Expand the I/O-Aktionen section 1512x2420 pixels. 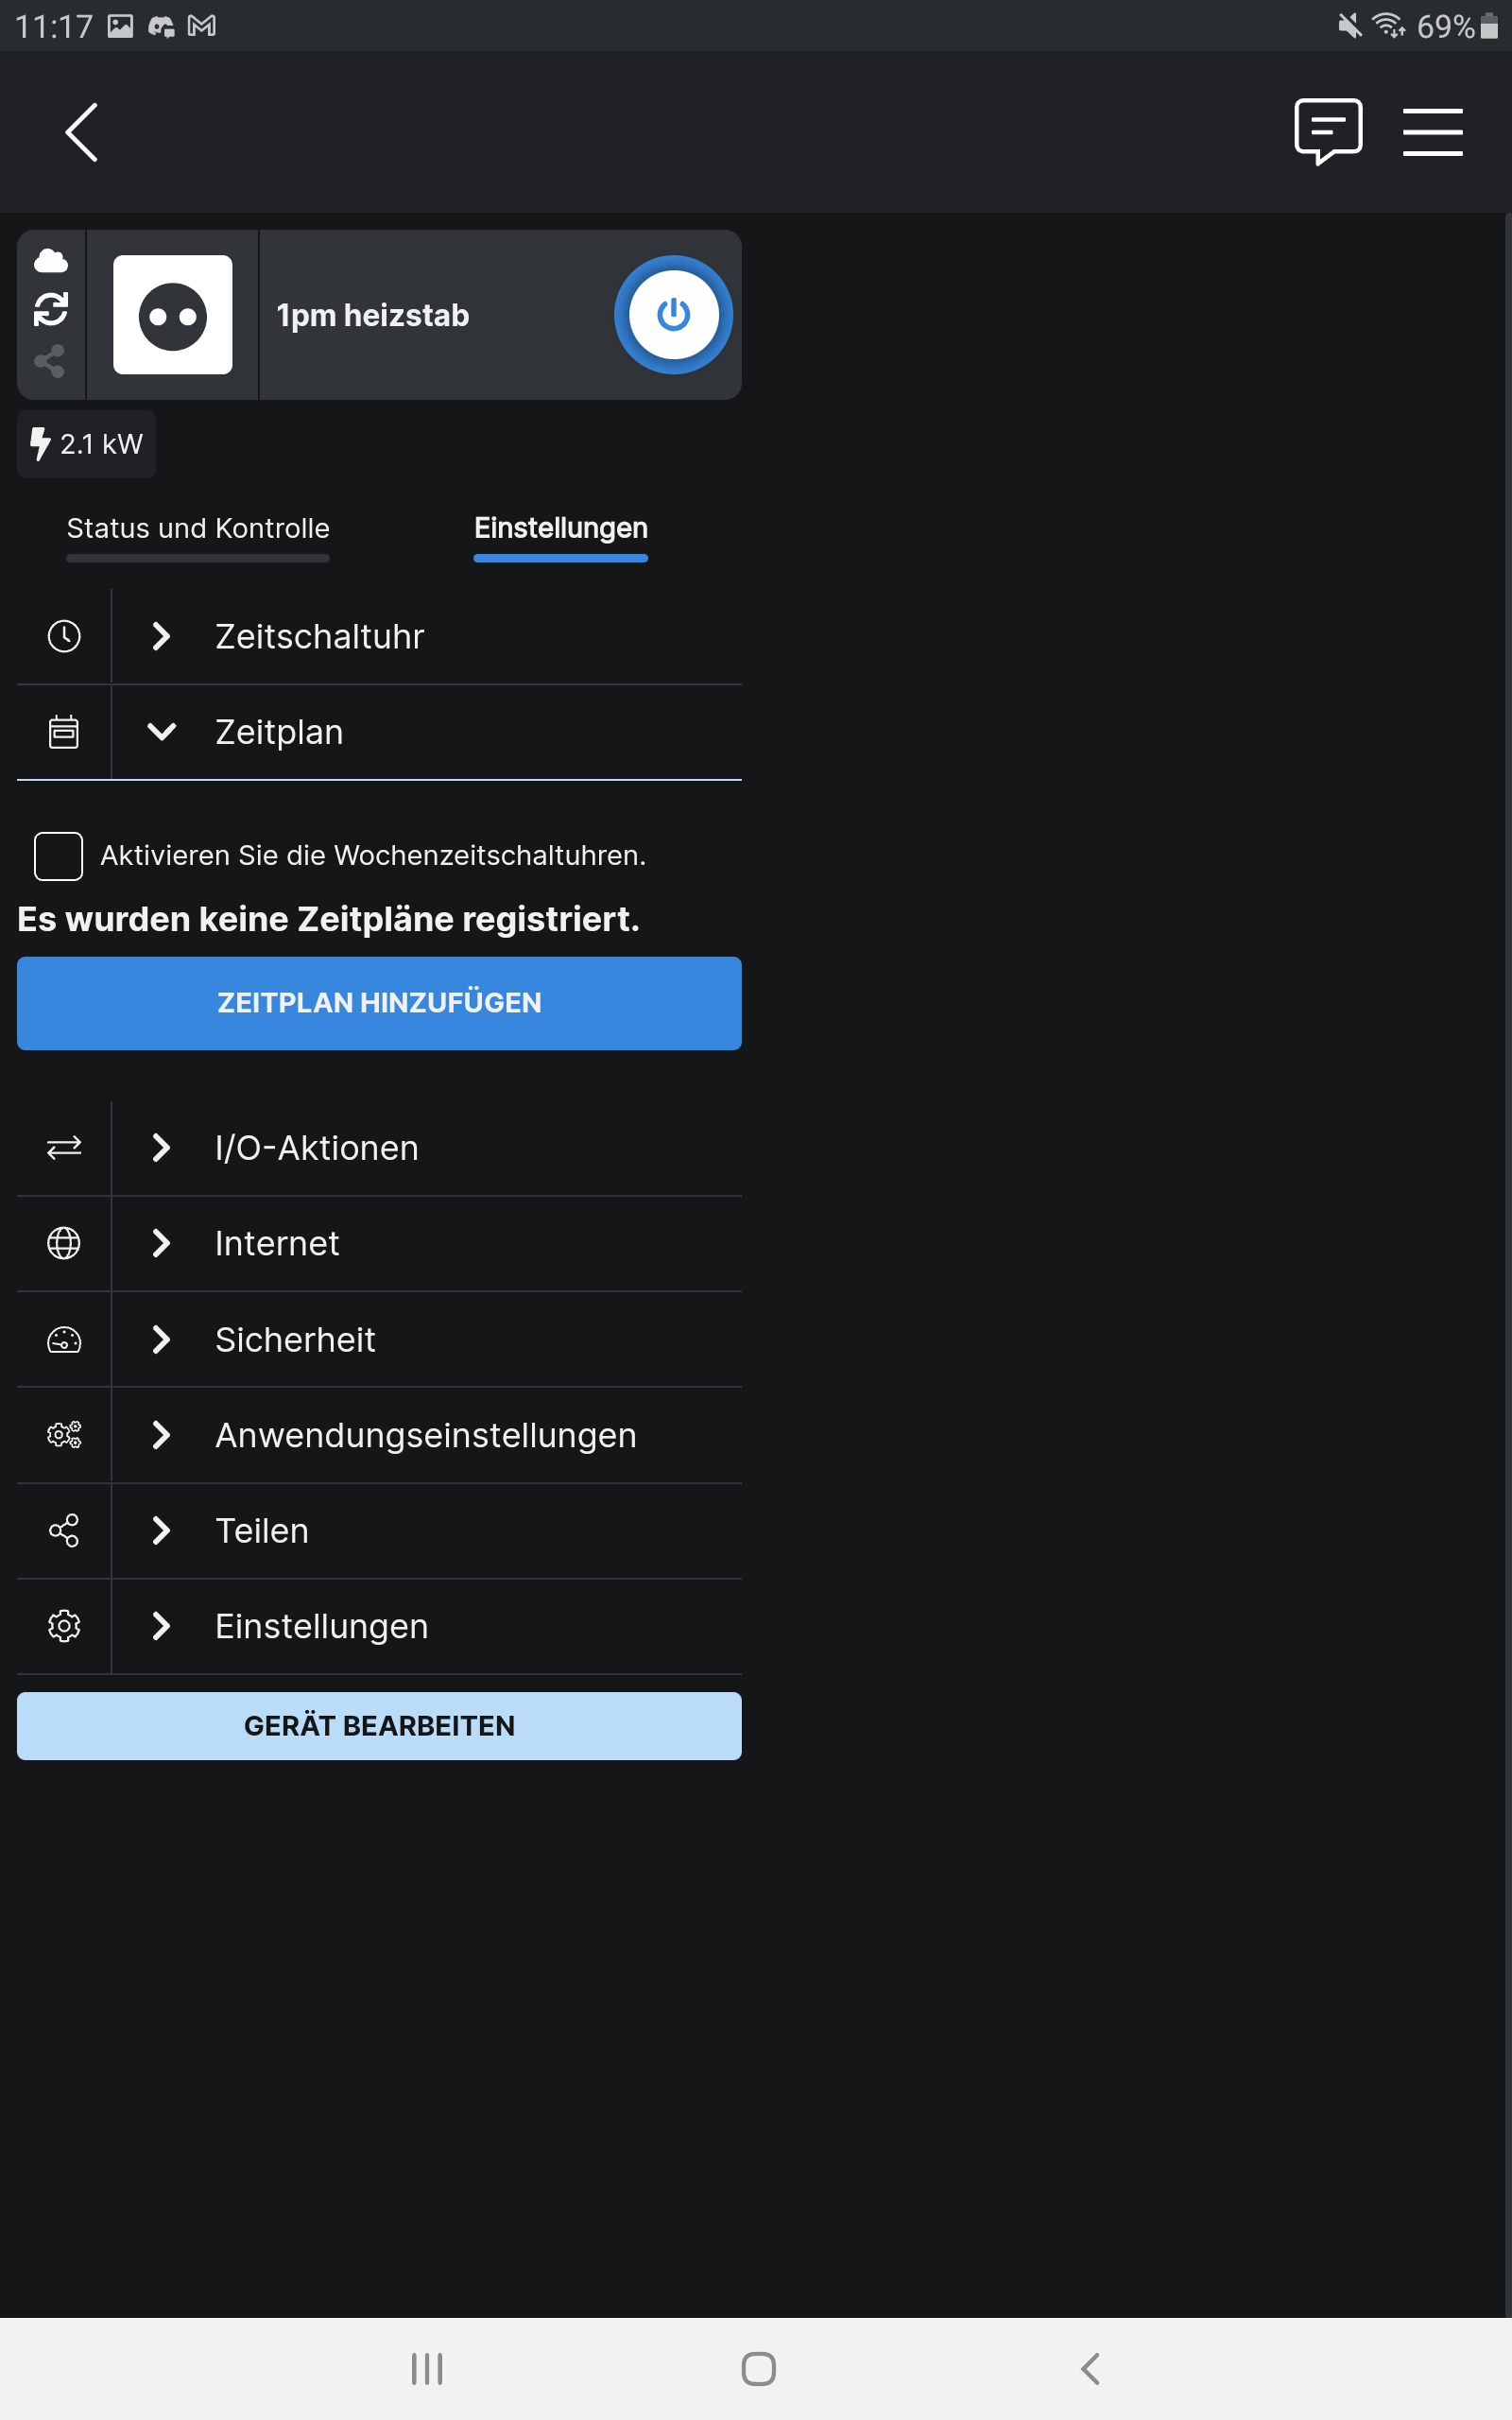(x=316, y=1148)
